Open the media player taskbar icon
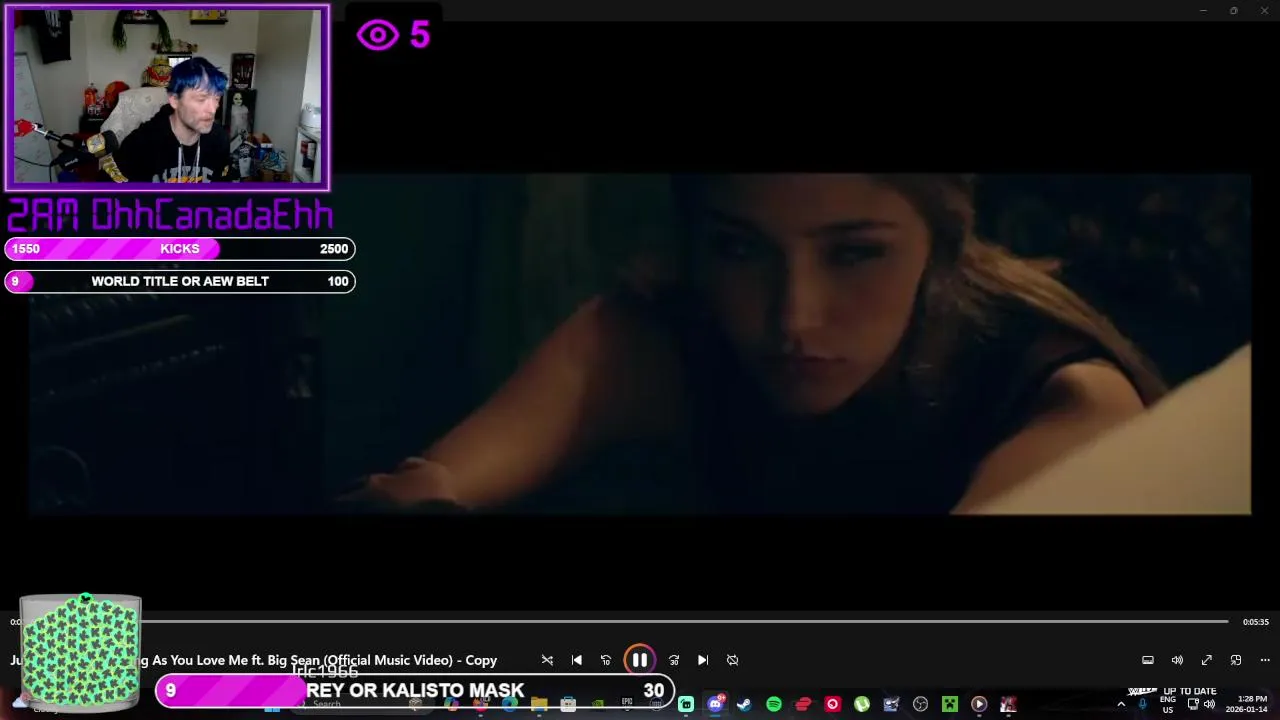This screenshot has width=1280, height=720. [x=979, y=704]
